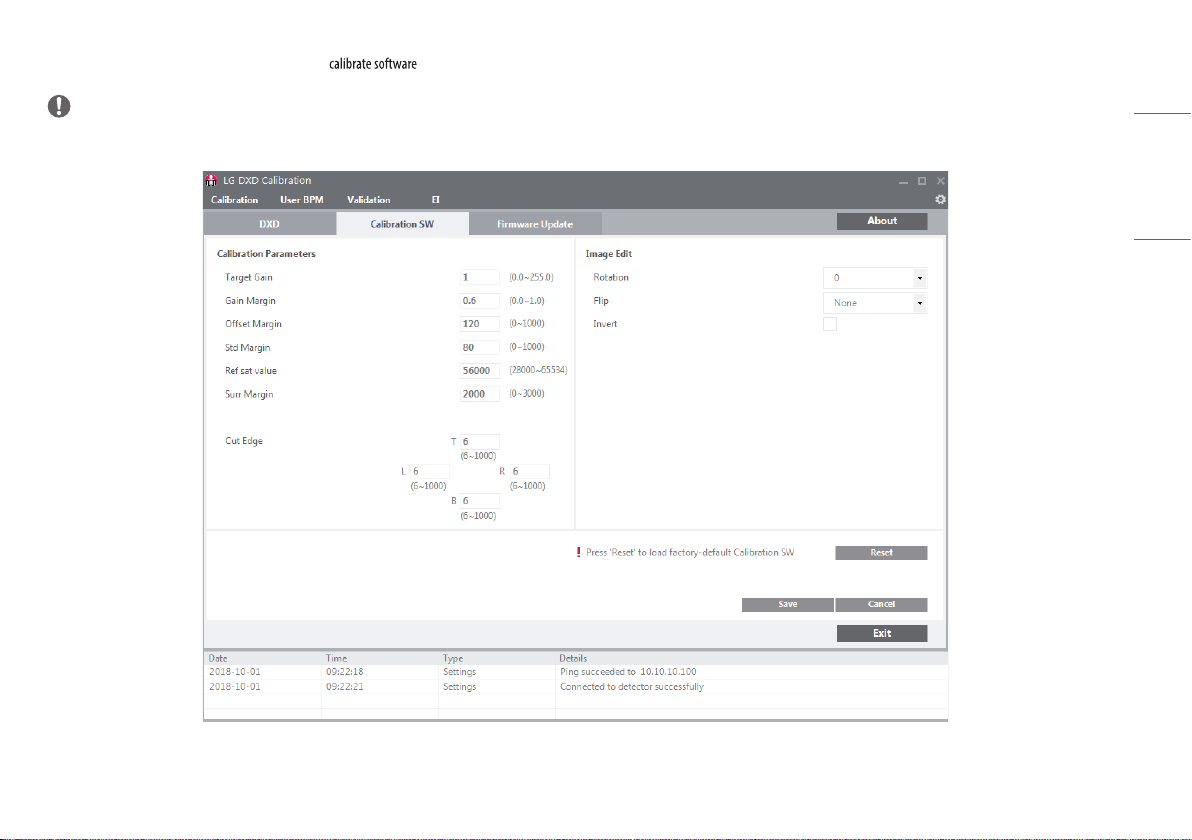Image resolution: width=1192 pixels, height=840 pixels.
Task: Maximize the LG DXD Calibration window
Action: click(x=922, y=181)
